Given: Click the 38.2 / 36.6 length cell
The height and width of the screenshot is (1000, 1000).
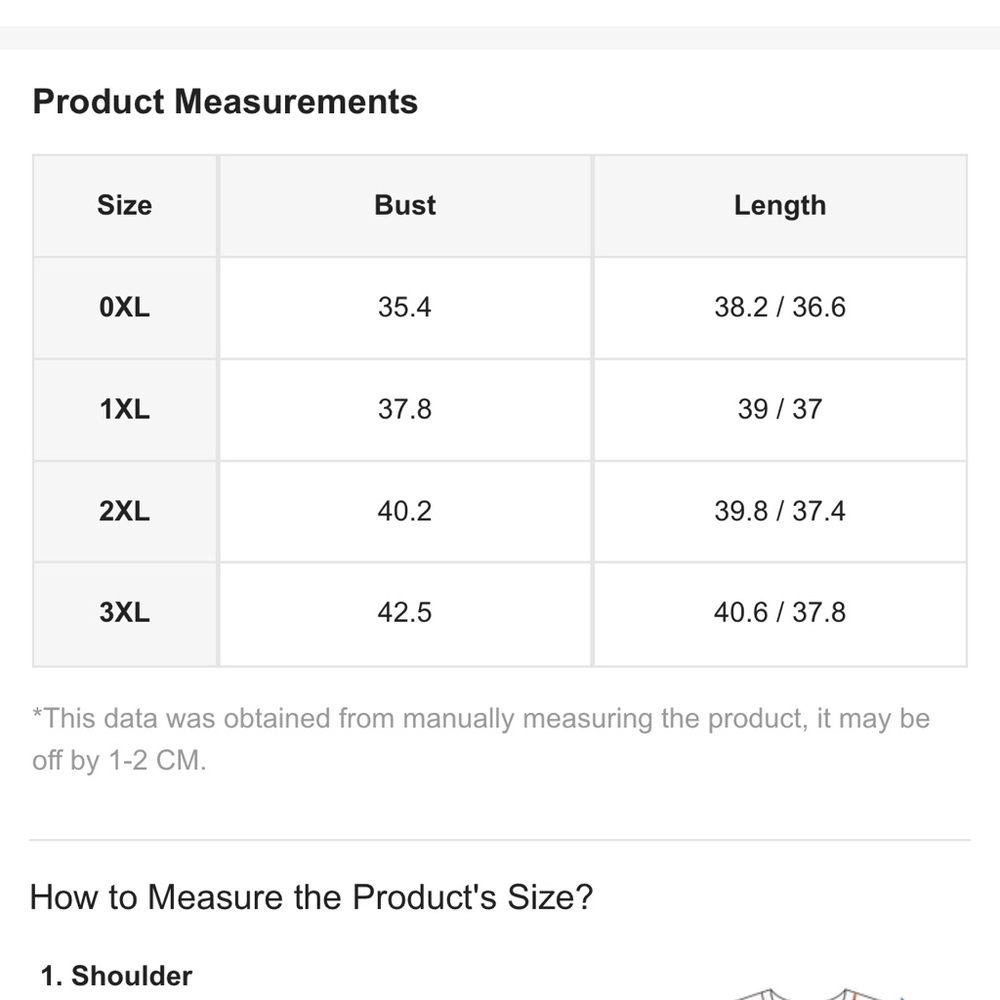Looking at the screenshot, I should 780,307.
